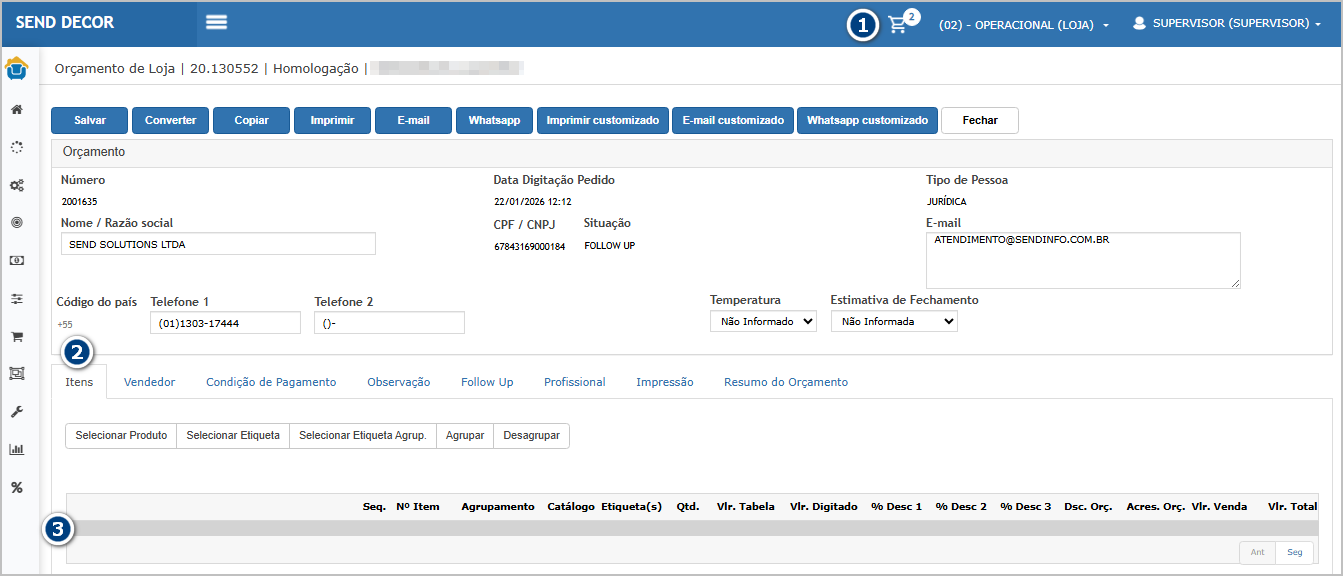Open the wrench tools sidebar icon
The height and width of the screenshot is (576, 1343).
pos(17,412)
